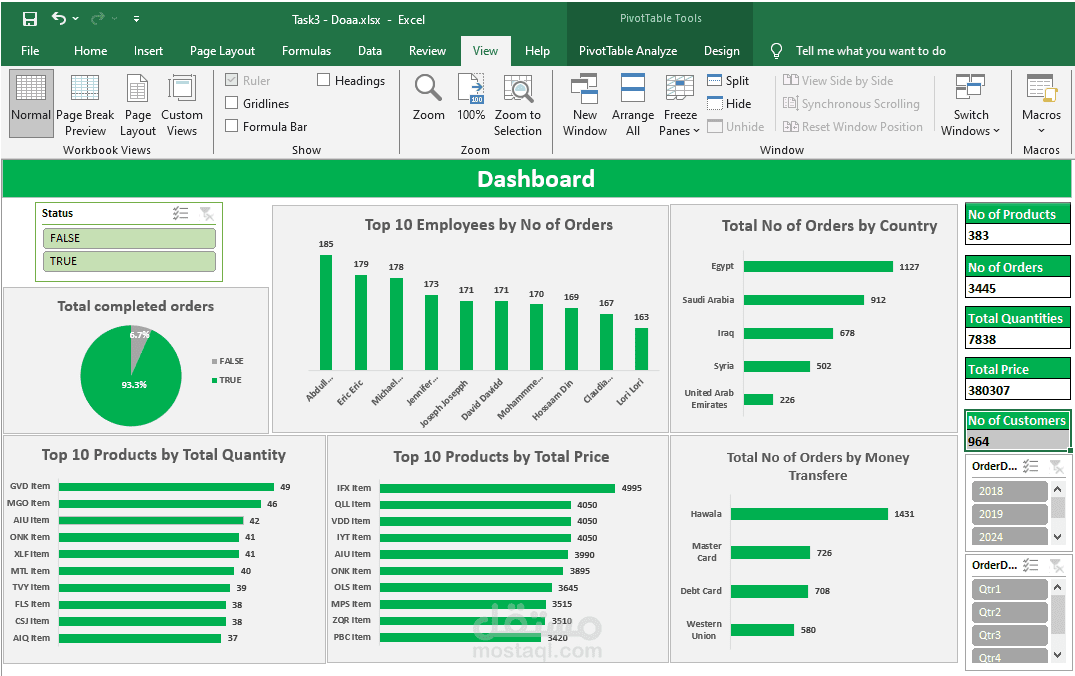Open a New Window of the workbook
Image resolution: width=1075 pixels, height=676 pixels.
(x=585, y=100)
